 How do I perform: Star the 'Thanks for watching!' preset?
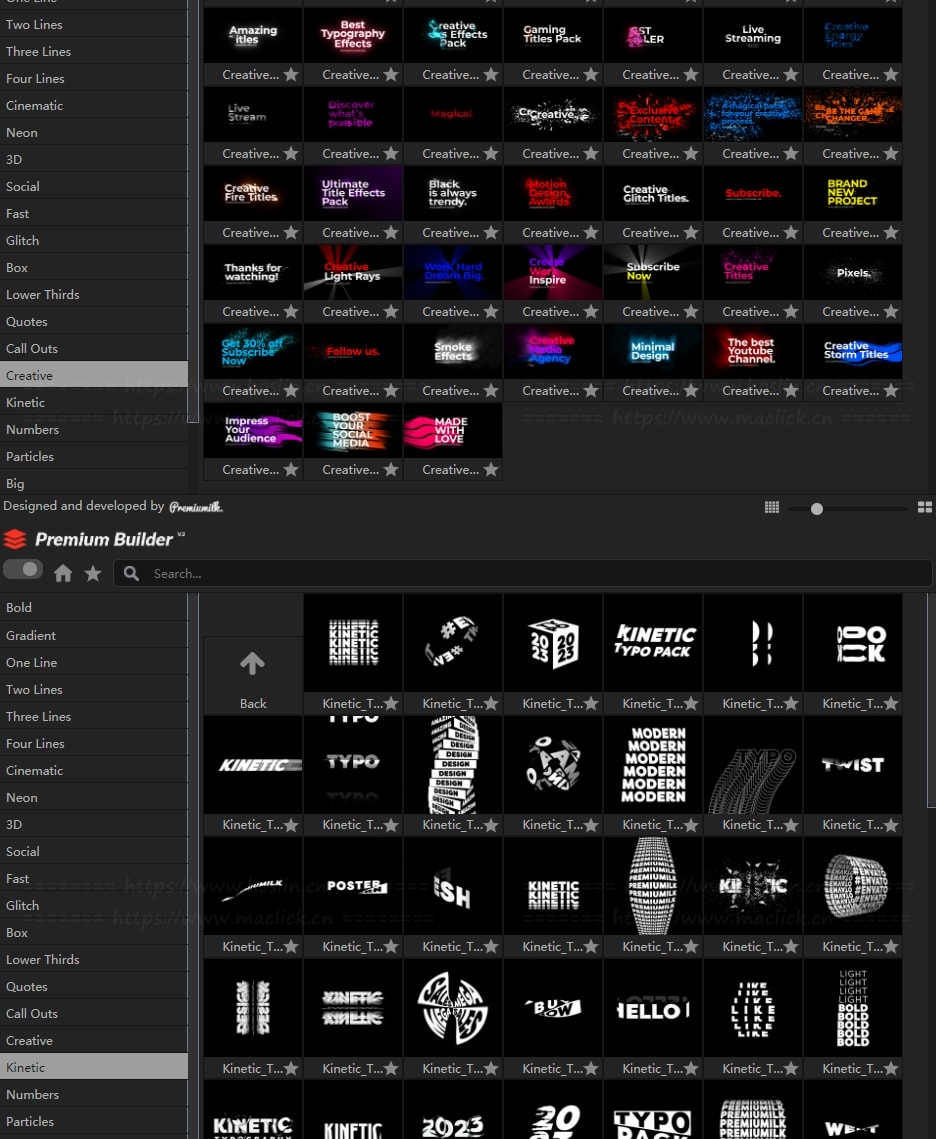[291, 312]
